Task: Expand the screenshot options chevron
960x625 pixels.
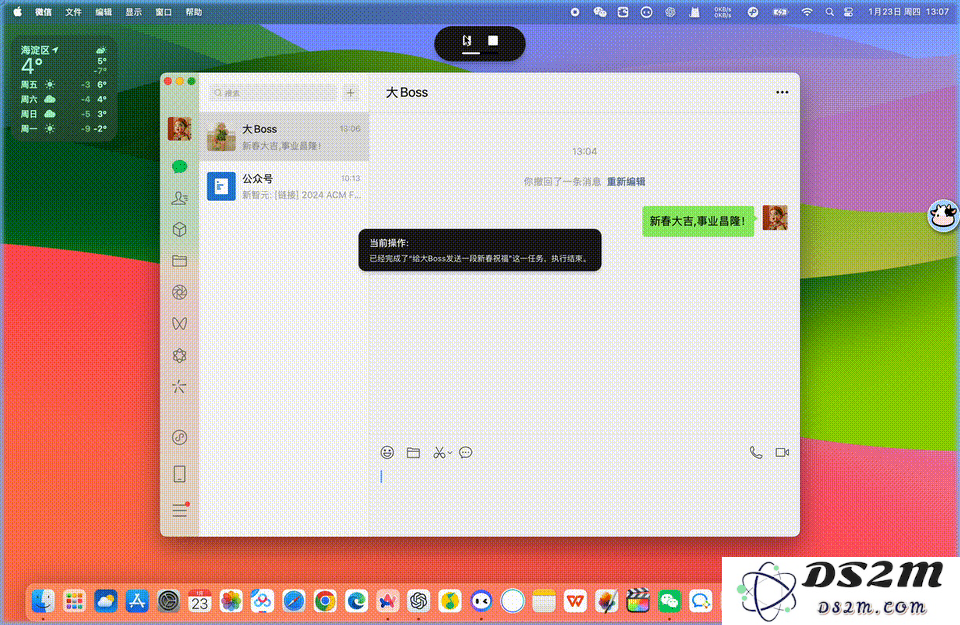Action: 450,453
